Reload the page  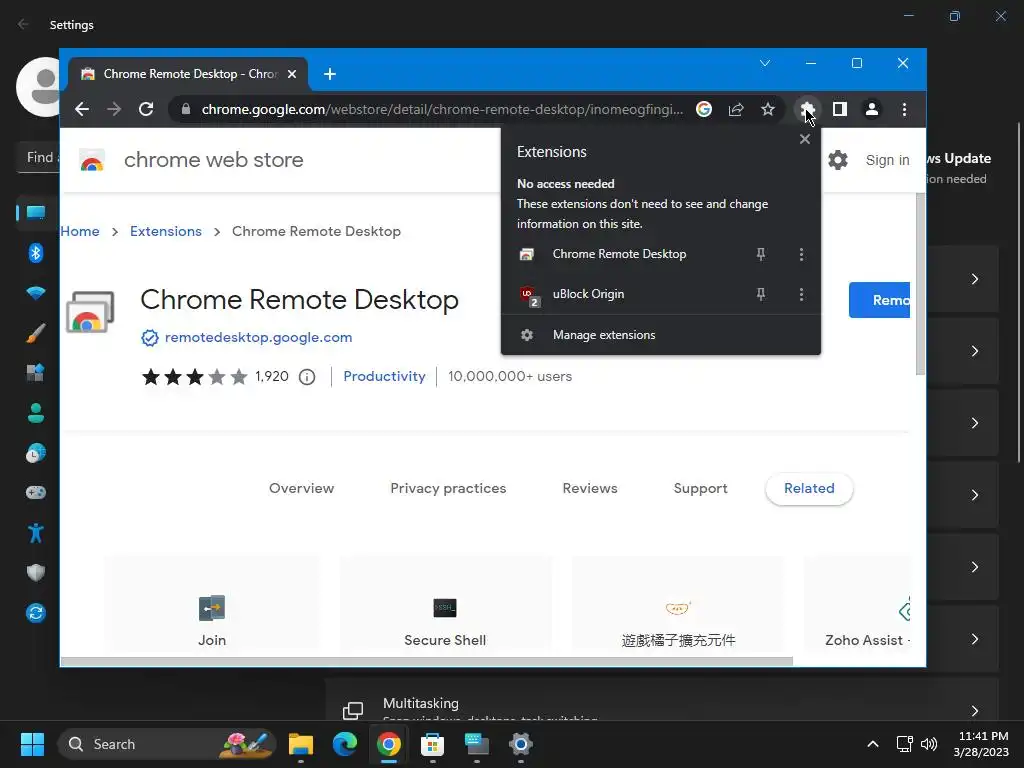coord(146,109)
